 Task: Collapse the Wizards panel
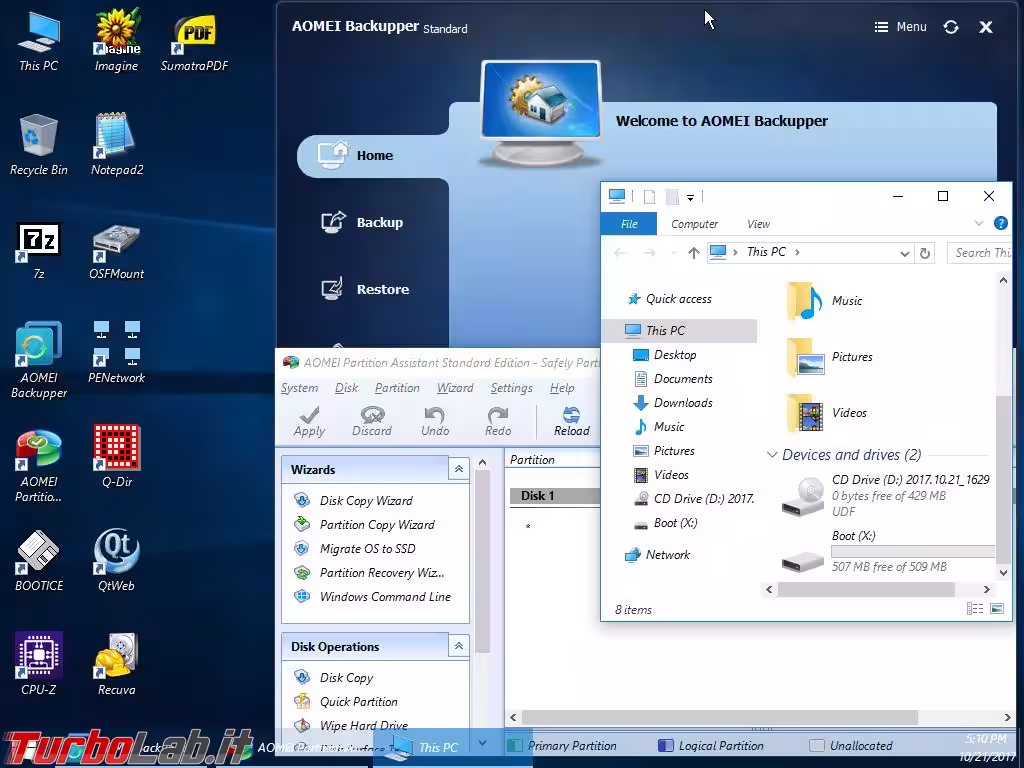[x=458, y=469]
